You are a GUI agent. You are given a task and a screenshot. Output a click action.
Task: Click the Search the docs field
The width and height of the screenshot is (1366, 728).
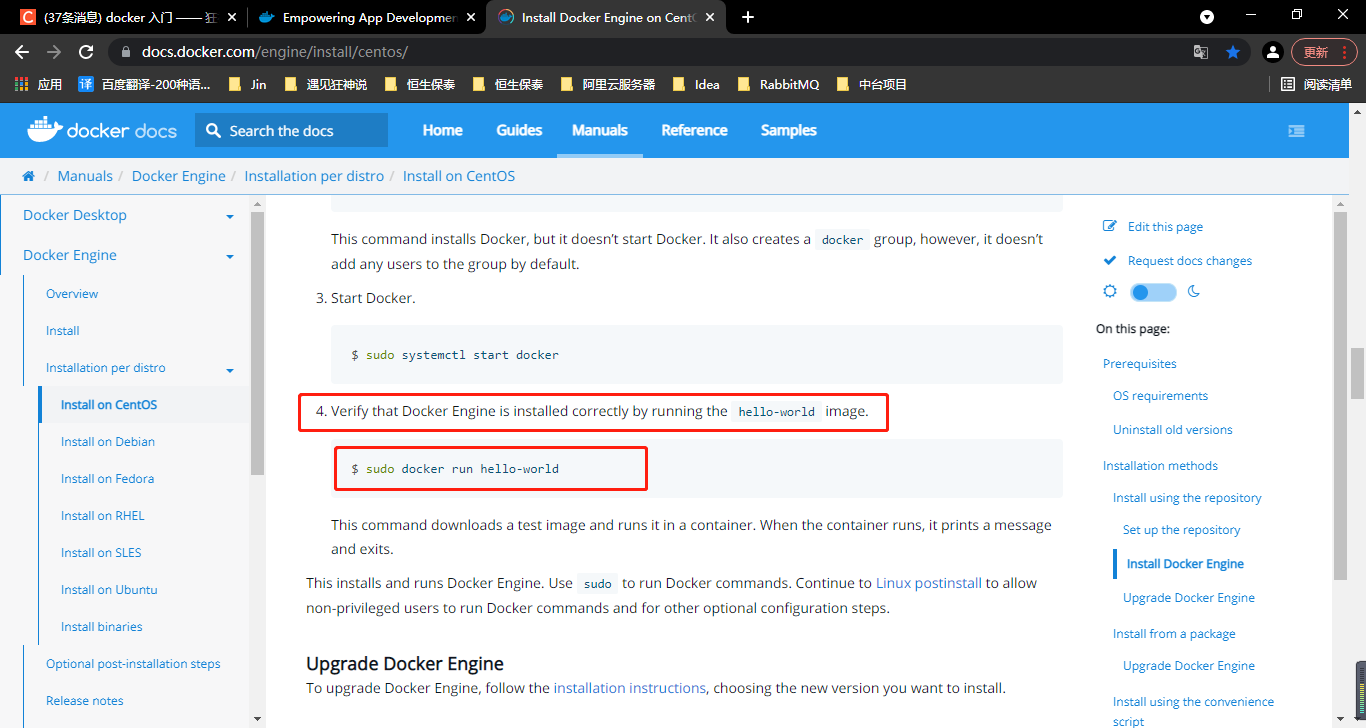pyautogui.click(x=291, y=131)
